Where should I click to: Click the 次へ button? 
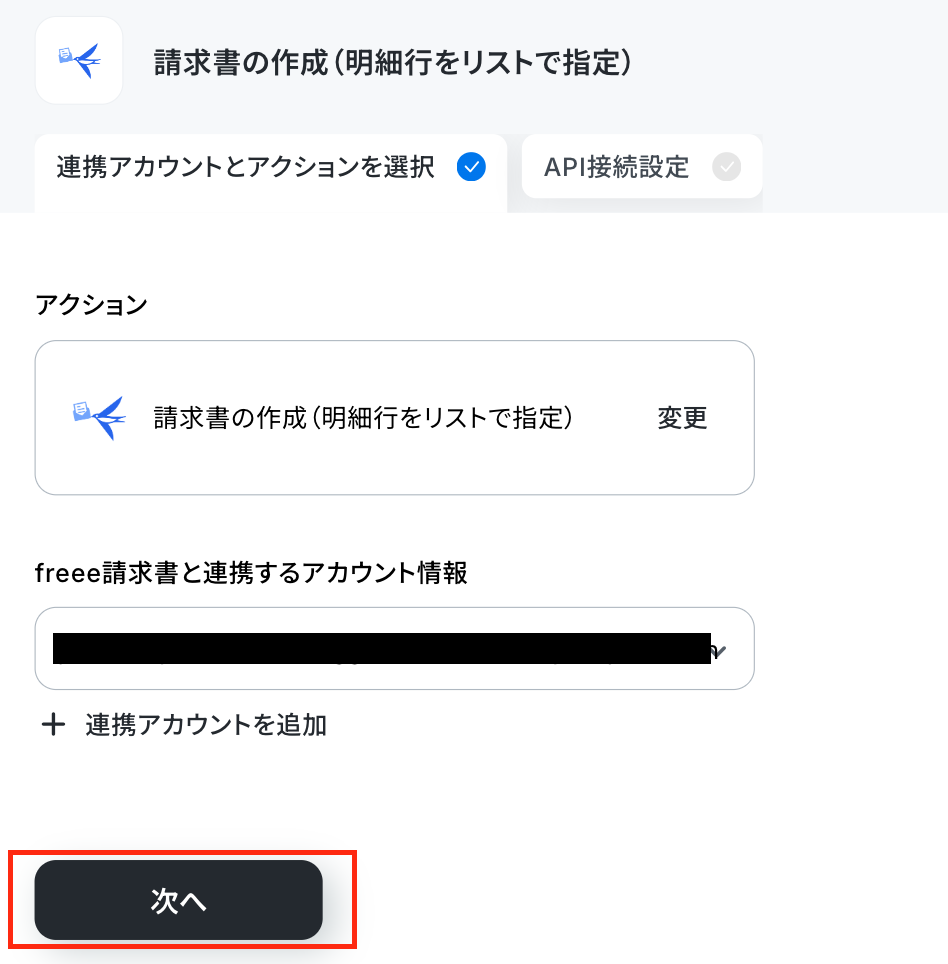178,900
